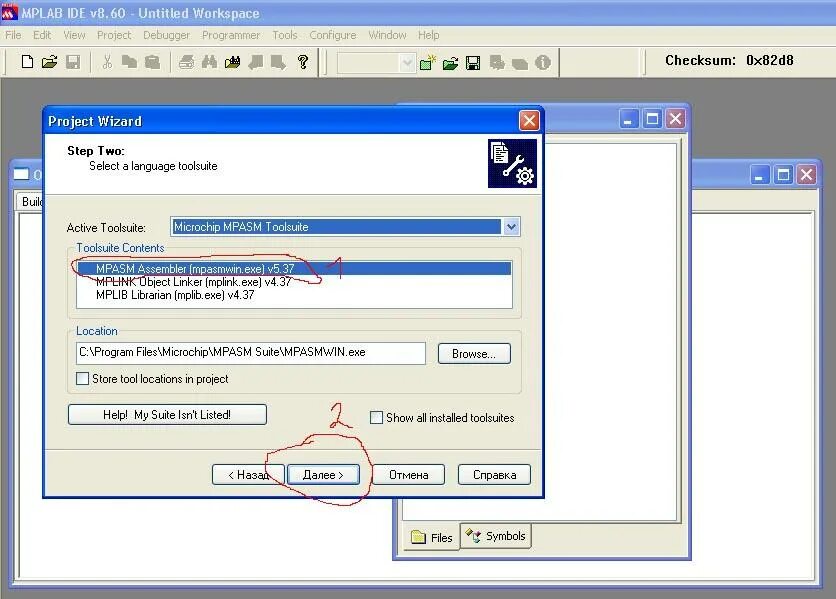Click the Location path input field
The image size is (836, 599).
(x=251, y=353)
